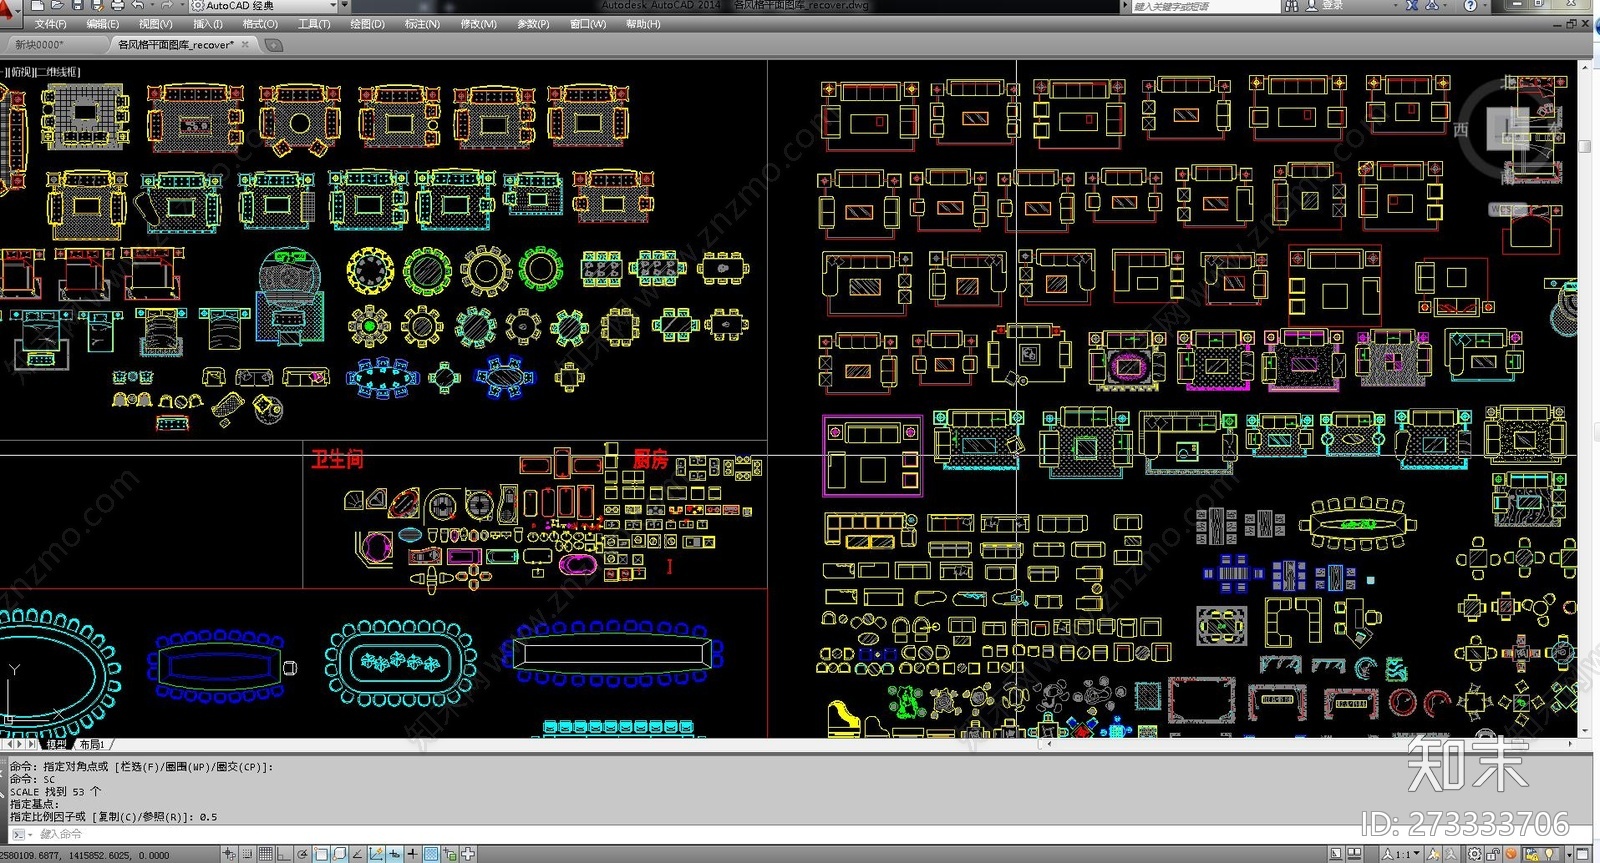
Task: Open the 参数(P) menu
Action: pos(533,24)
